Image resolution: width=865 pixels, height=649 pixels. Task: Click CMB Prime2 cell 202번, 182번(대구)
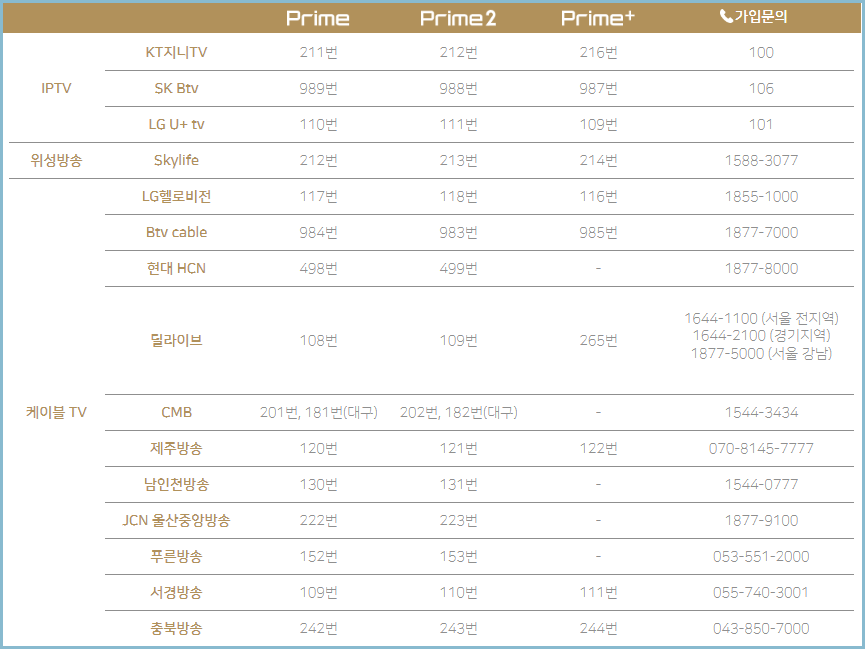click(458, 412)
